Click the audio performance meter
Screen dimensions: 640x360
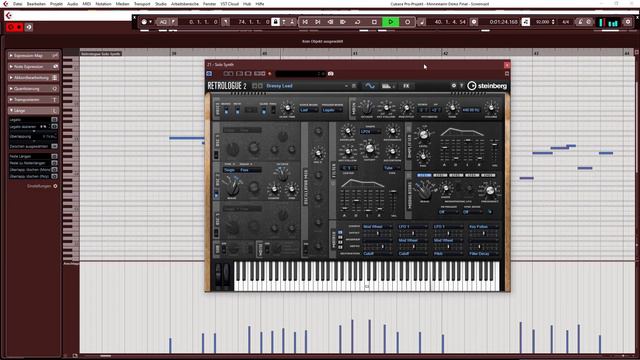[x=609, y=22]
